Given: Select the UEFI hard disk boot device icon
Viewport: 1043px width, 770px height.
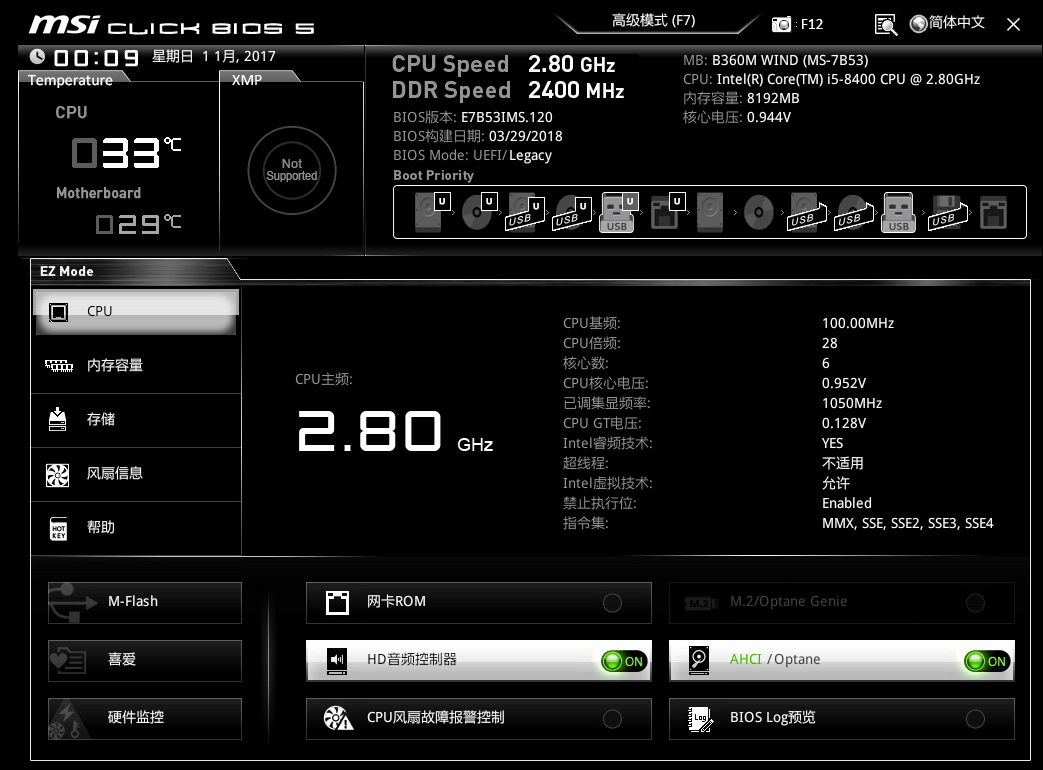Looking at the screenshot, I should coord(431,211).
